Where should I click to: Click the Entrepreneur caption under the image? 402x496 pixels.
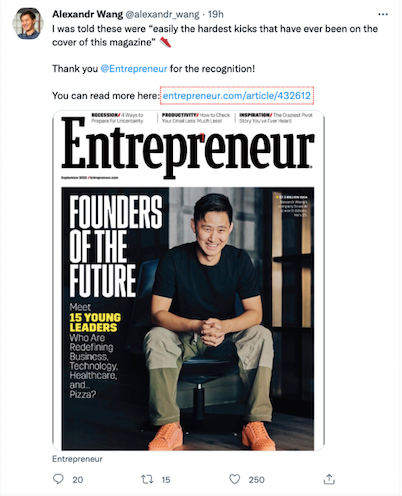click(x=77, y=459)
